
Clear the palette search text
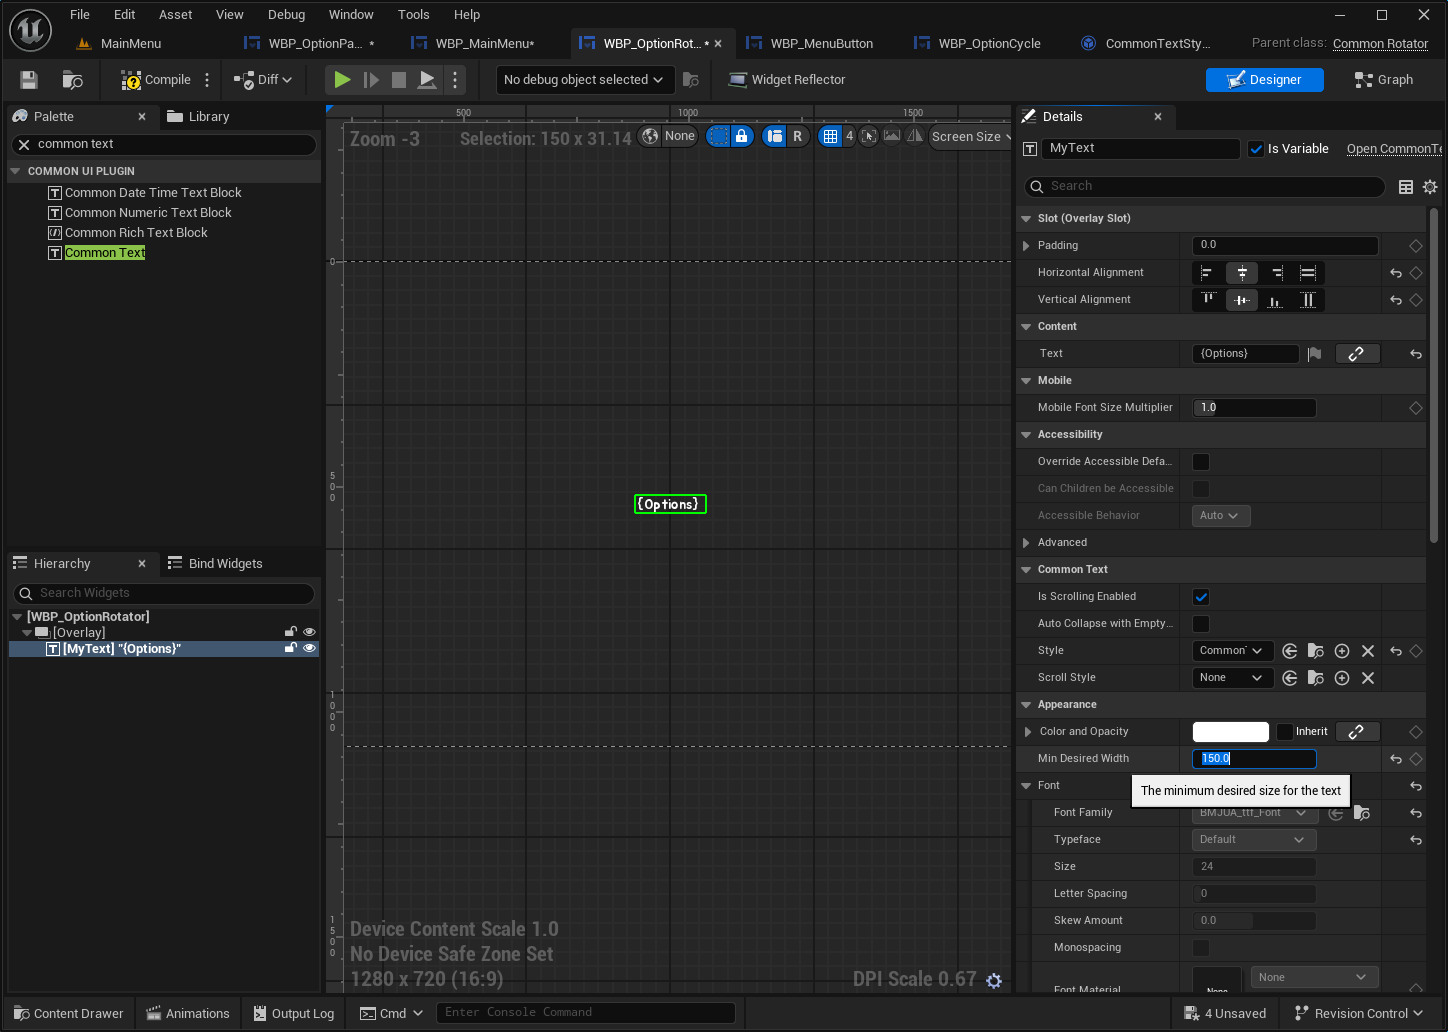24,145
